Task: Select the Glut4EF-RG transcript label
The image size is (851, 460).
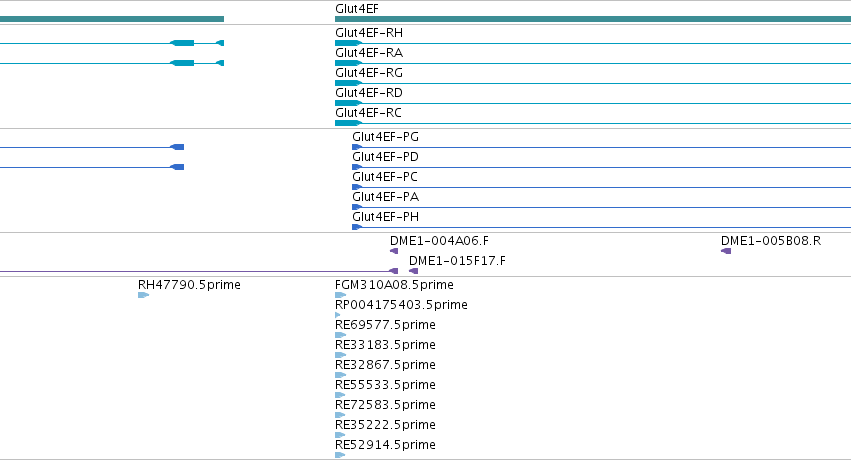Action: [369, 73]
